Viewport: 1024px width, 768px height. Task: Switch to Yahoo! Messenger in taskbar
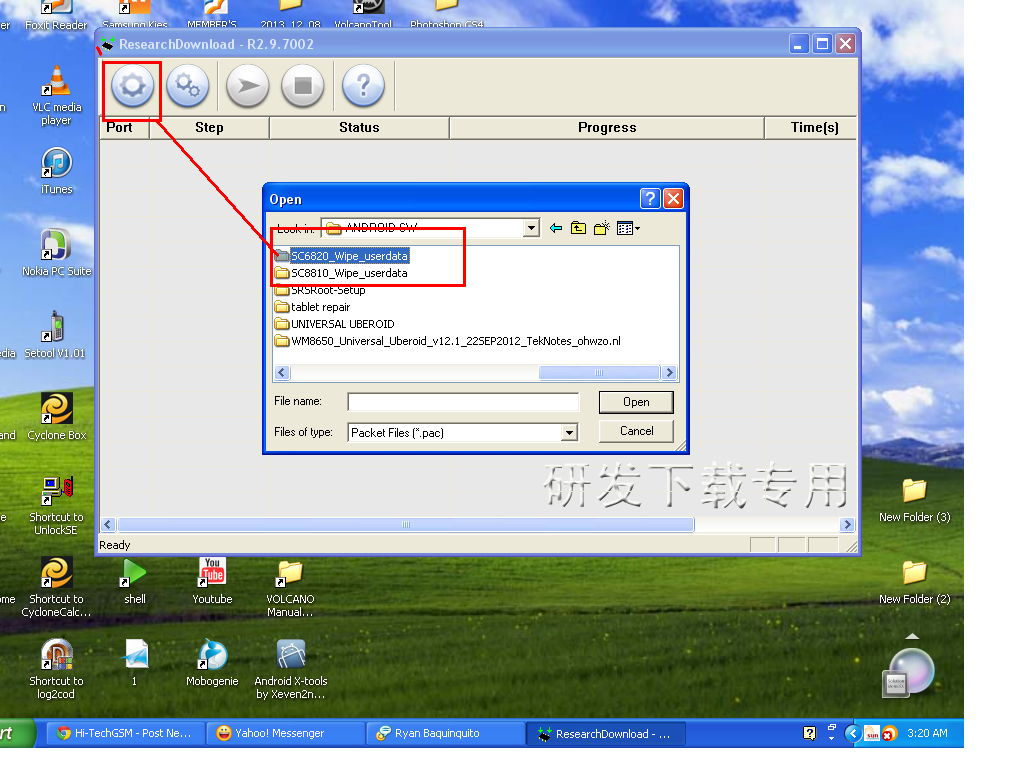pos(284,733)
